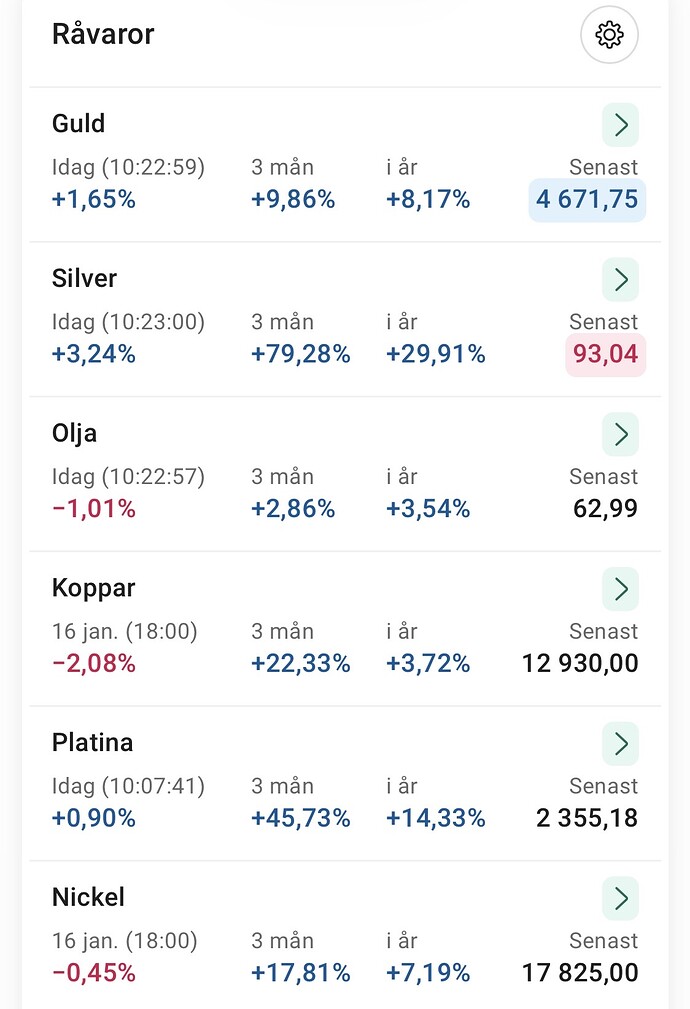
Task: Tap the Nickel row arrow icon
Action: (x=620, y=898)
